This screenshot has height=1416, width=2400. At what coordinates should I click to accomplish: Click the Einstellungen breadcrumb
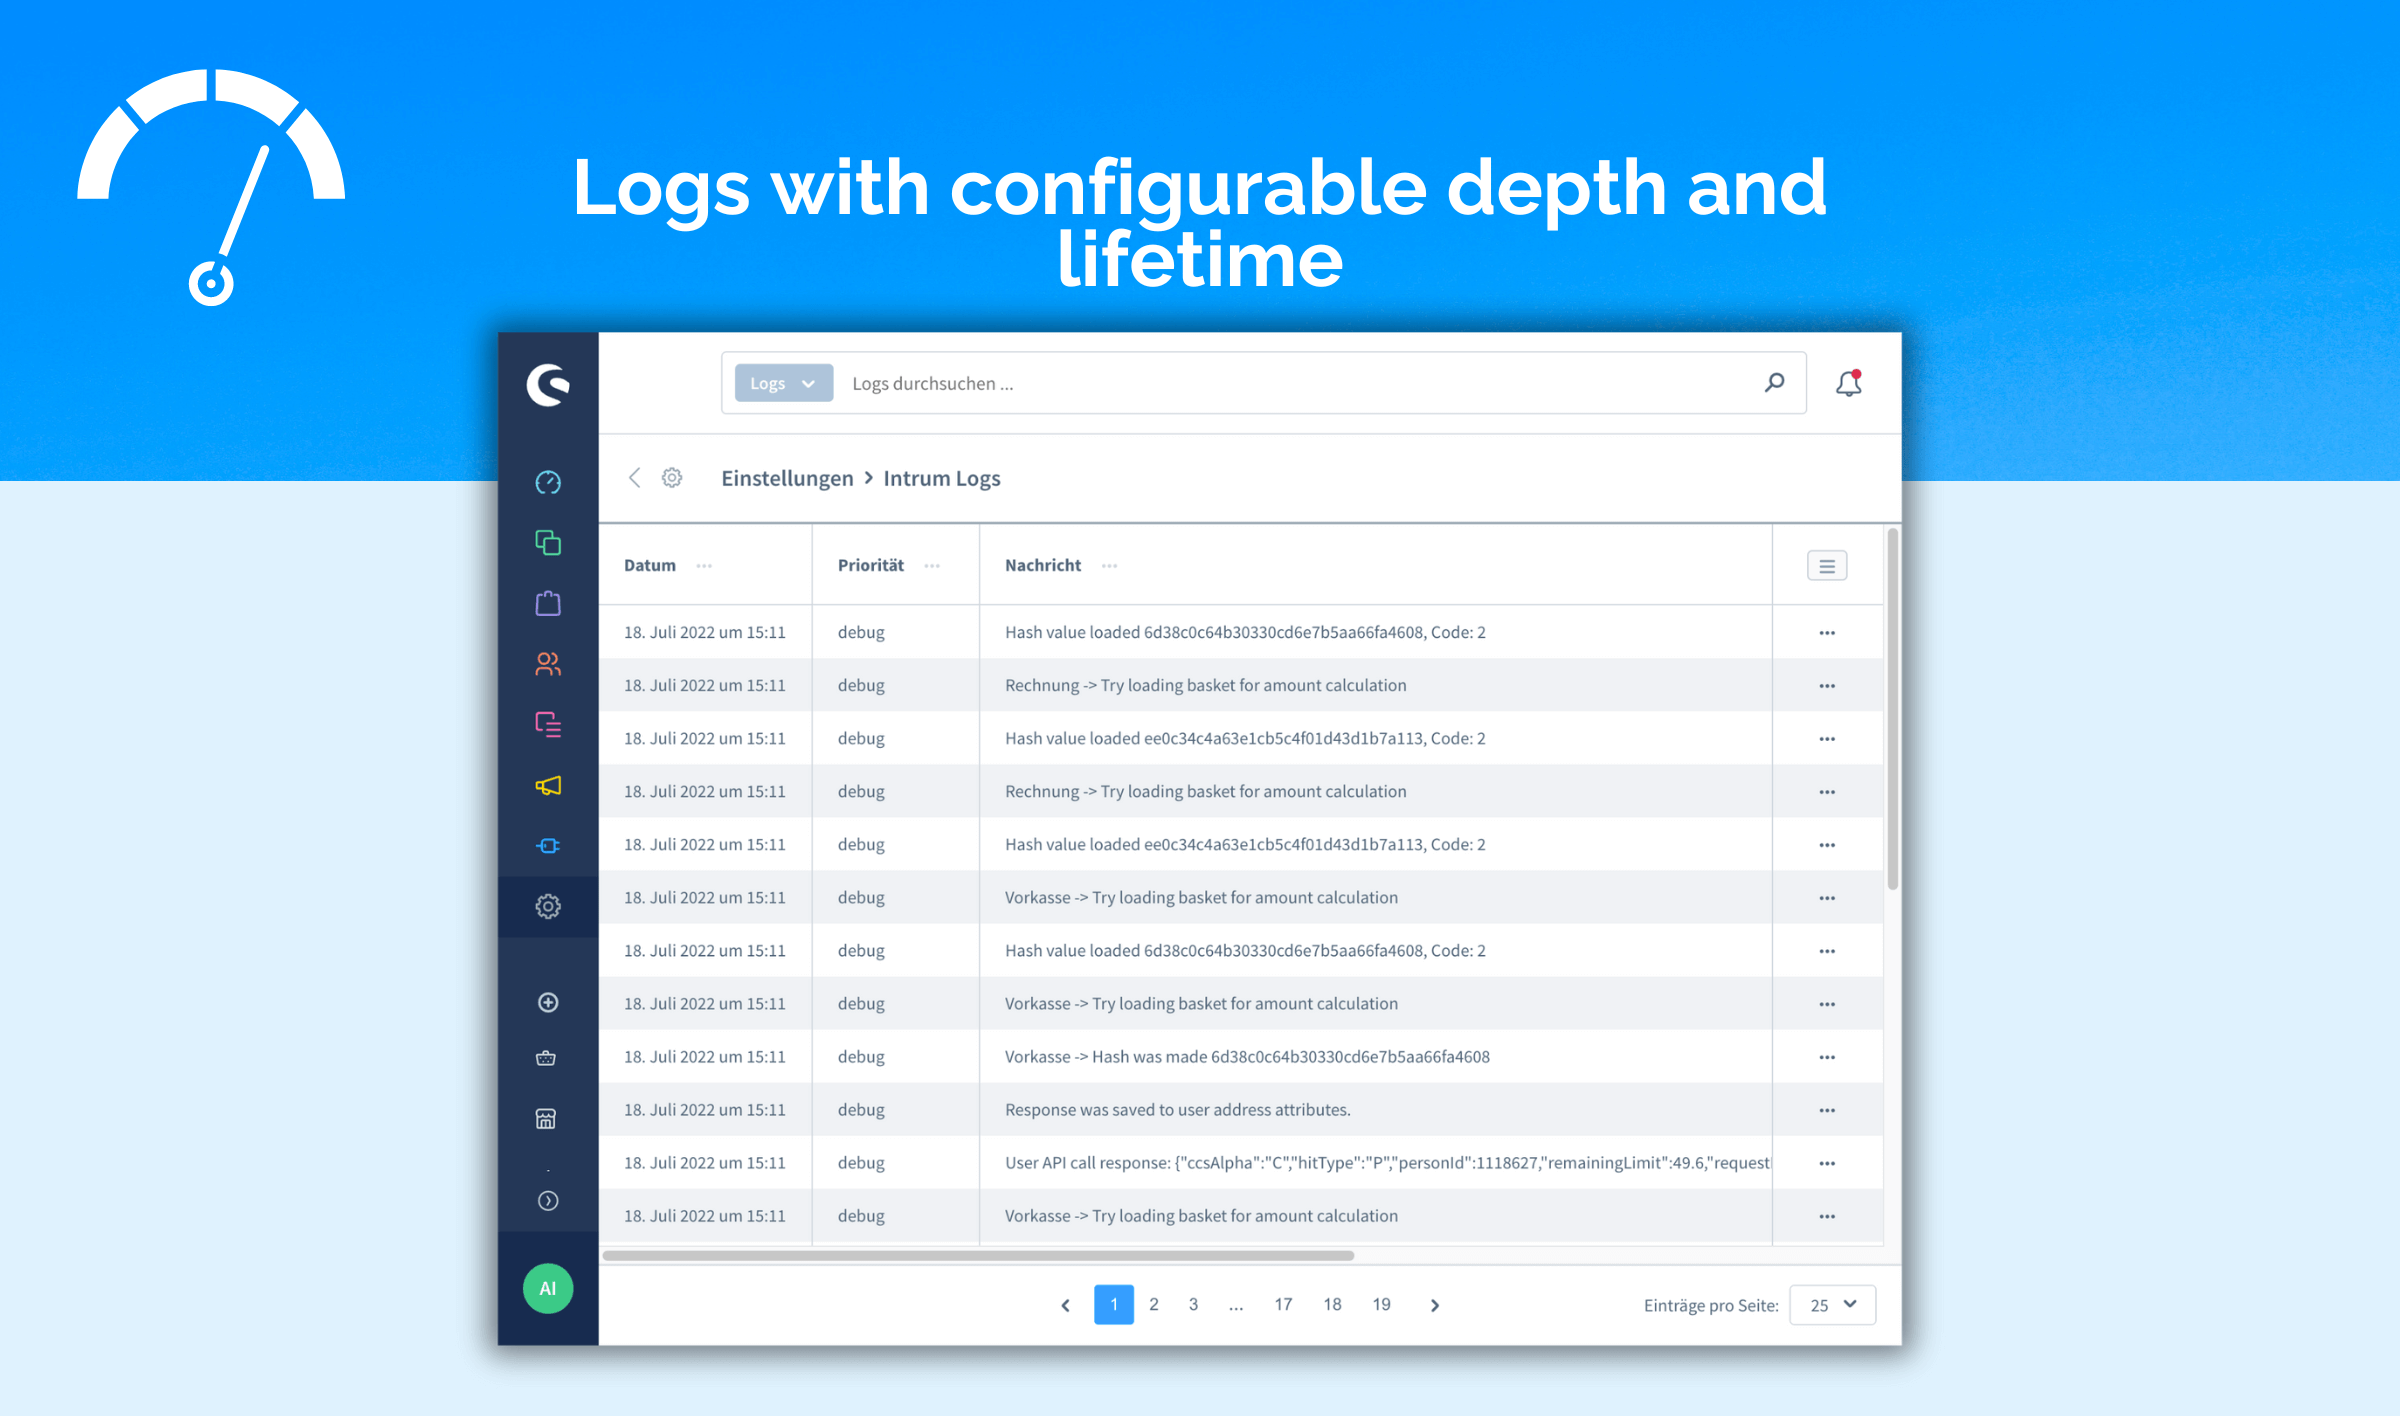pos(787,478)
